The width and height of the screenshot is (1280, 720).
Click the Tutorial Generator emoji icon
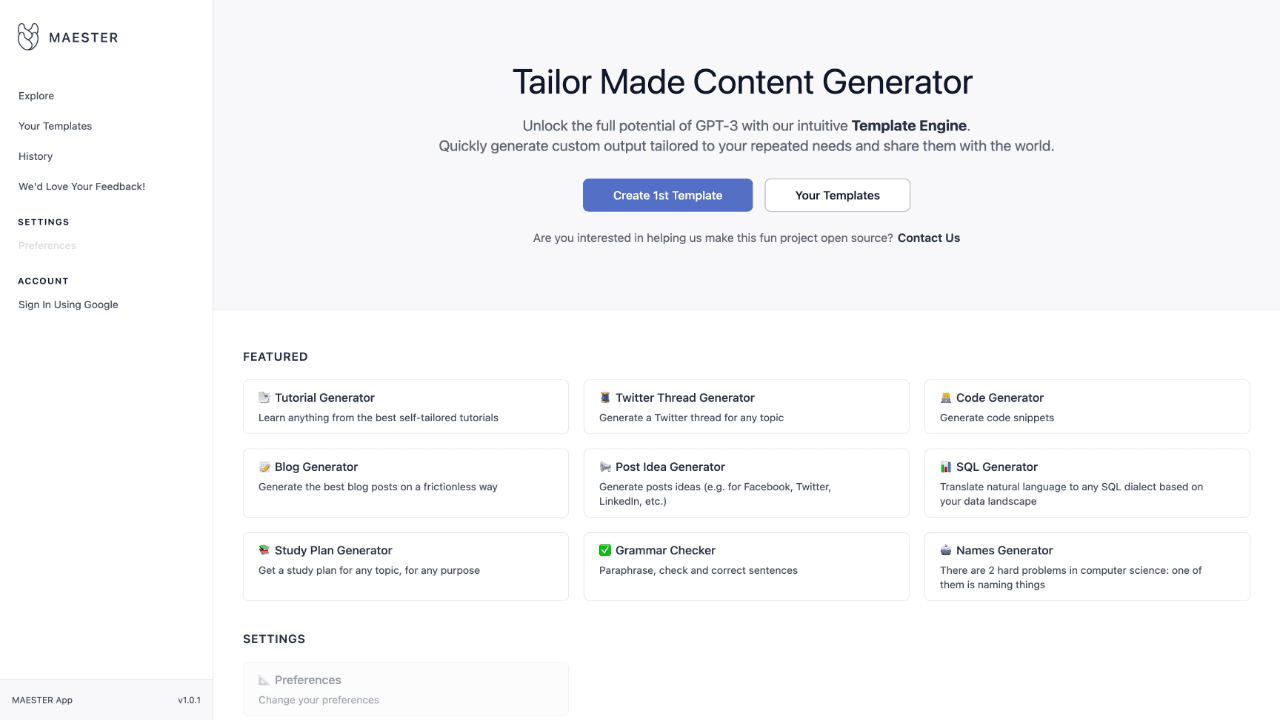(x=264, y=398)
